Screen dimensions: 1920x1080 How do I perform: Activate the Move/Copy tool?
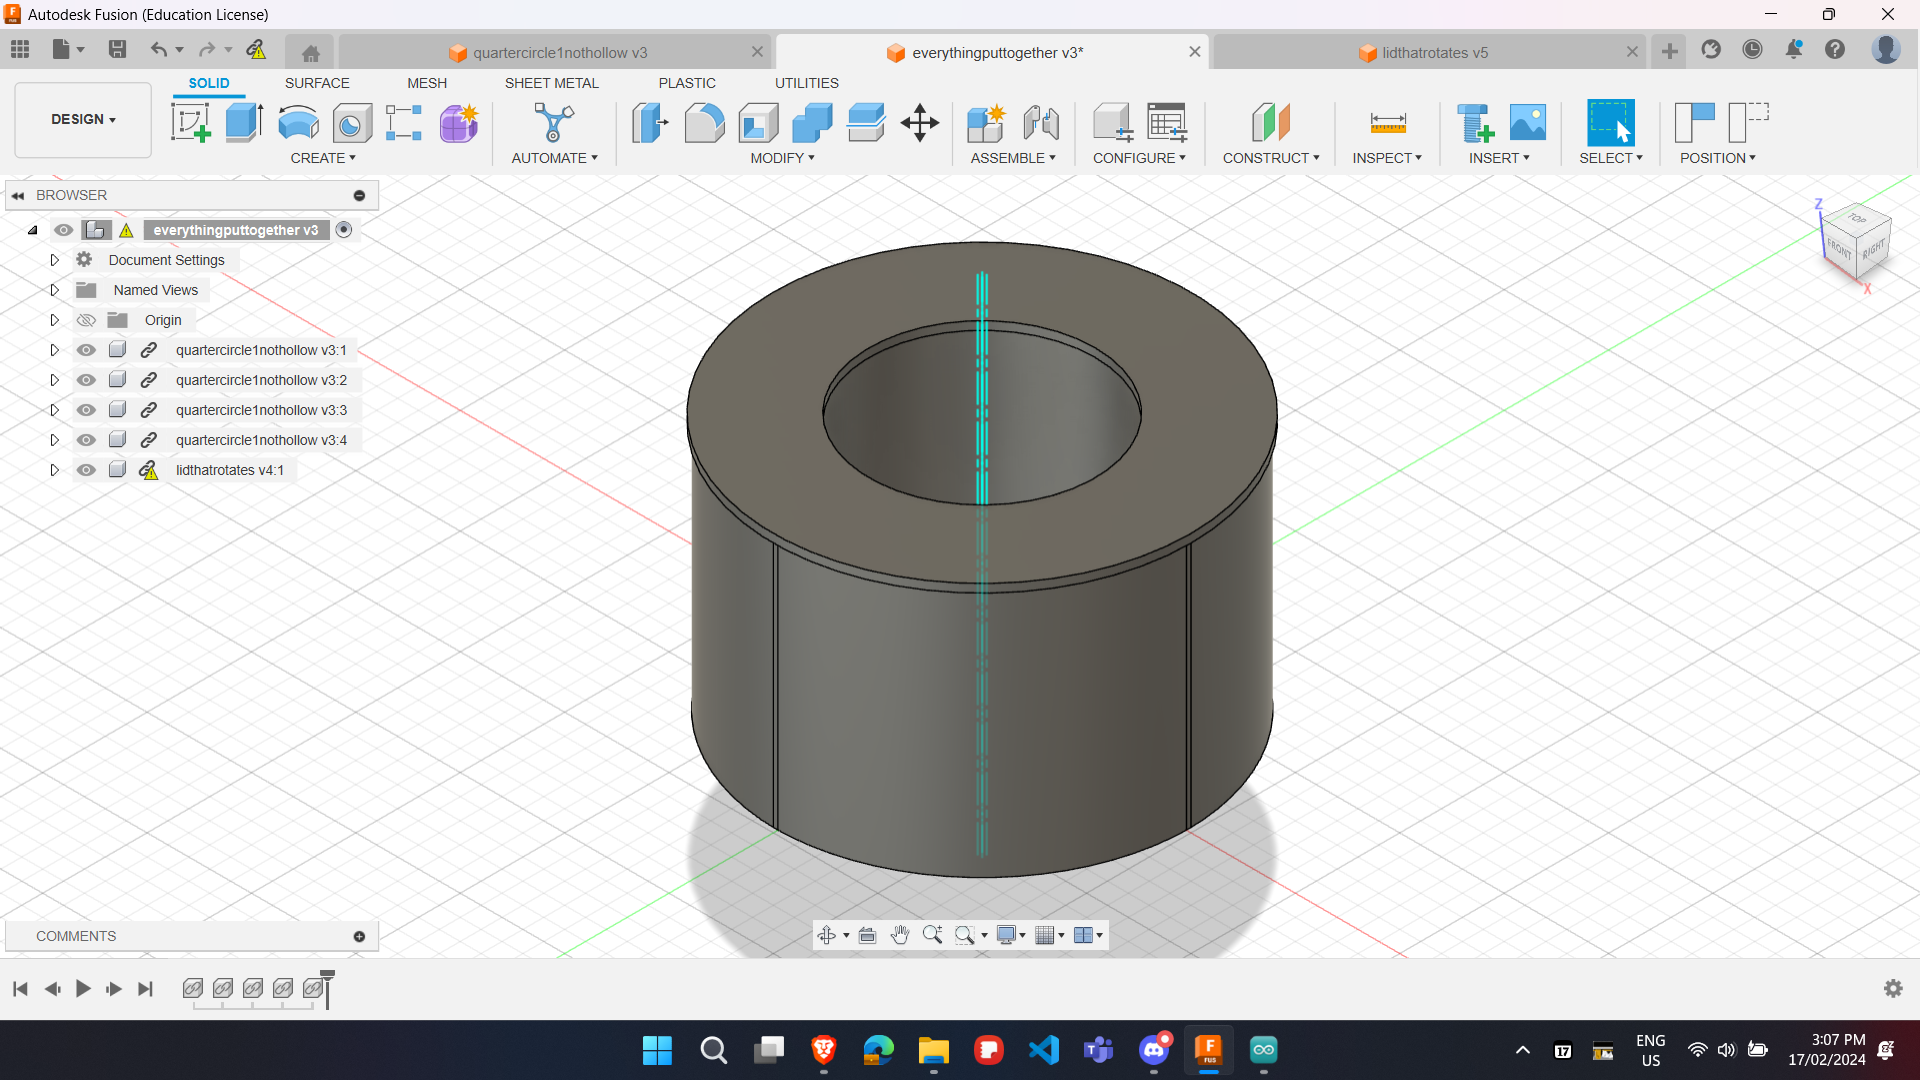(x=919, y=123)
